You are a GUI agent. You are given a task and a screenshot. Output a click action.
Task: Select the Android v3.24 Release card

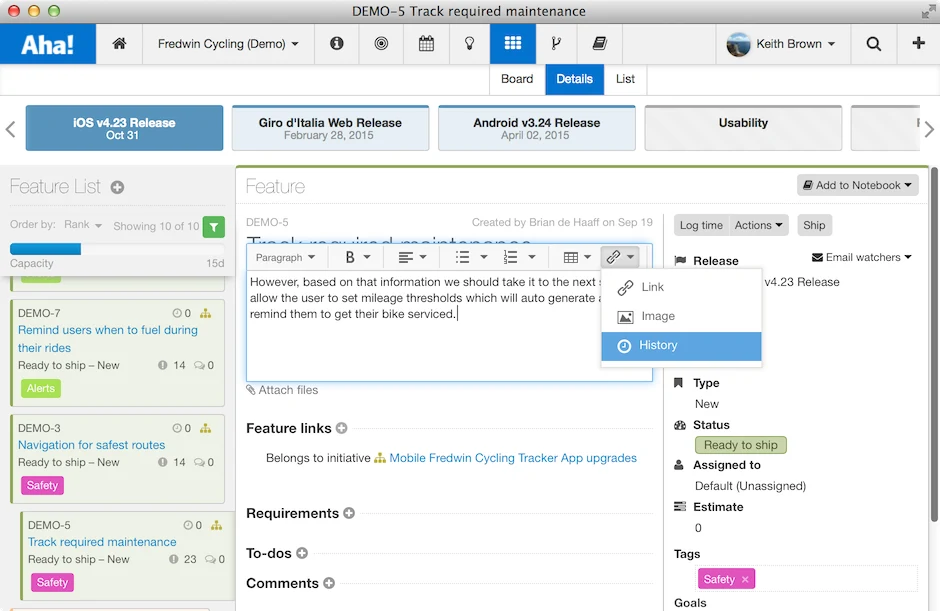click(537, 128)
